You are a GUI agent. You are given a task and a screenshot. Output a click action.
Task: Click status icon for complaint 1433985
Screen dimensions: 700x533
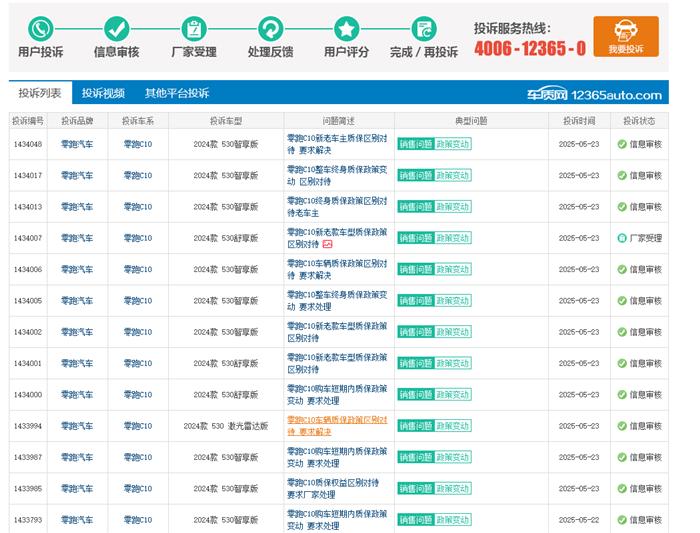tap(622, 488)
